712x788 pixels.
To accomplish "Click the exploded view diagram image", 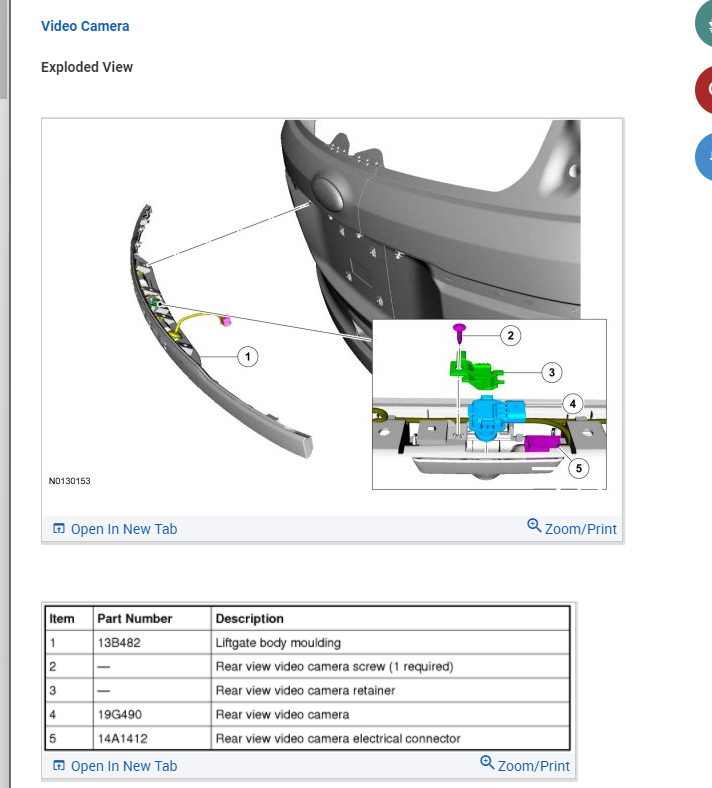I will [x=332, y=317].
